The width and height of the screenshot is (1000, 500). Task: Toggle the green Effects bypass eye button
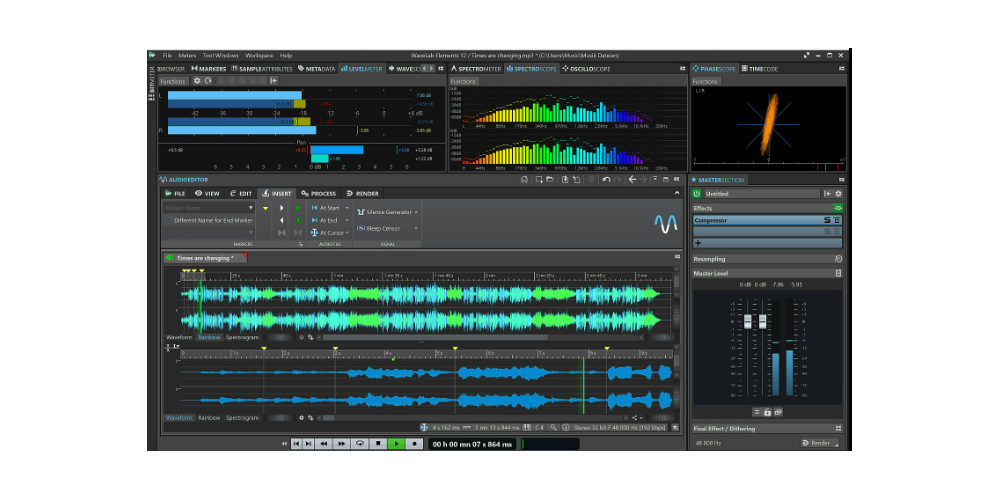tap(837, 208)
